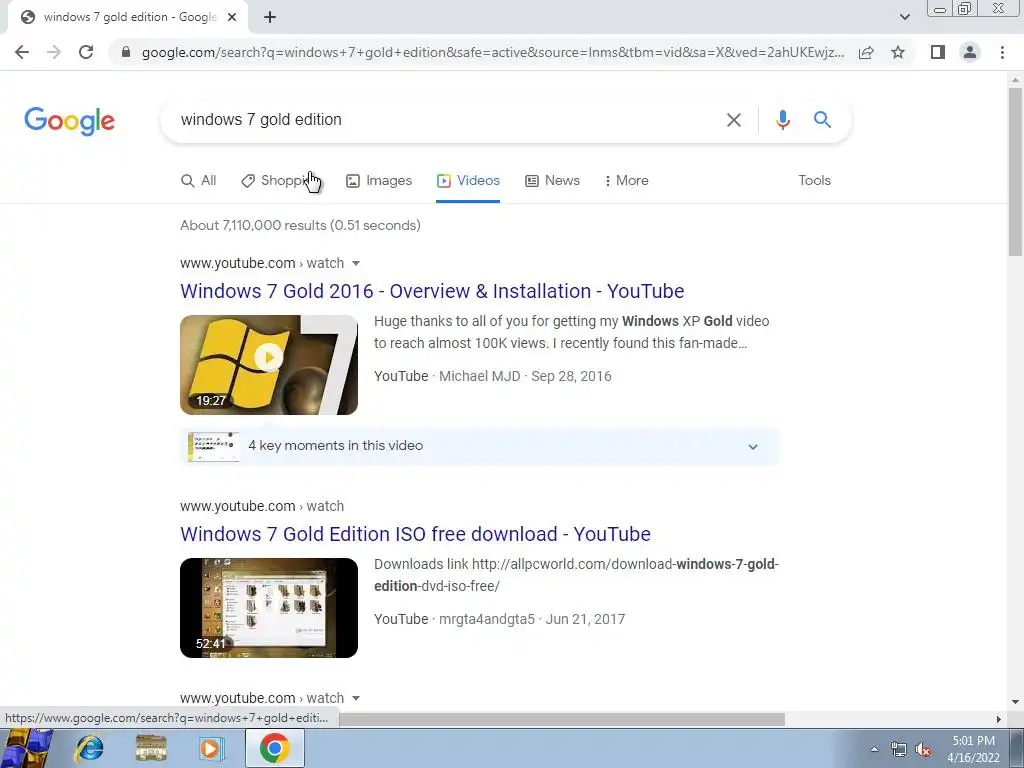Clear the search box with X icon
Image resolution: width=1024 pixels, height=768 pixels.
733,120
